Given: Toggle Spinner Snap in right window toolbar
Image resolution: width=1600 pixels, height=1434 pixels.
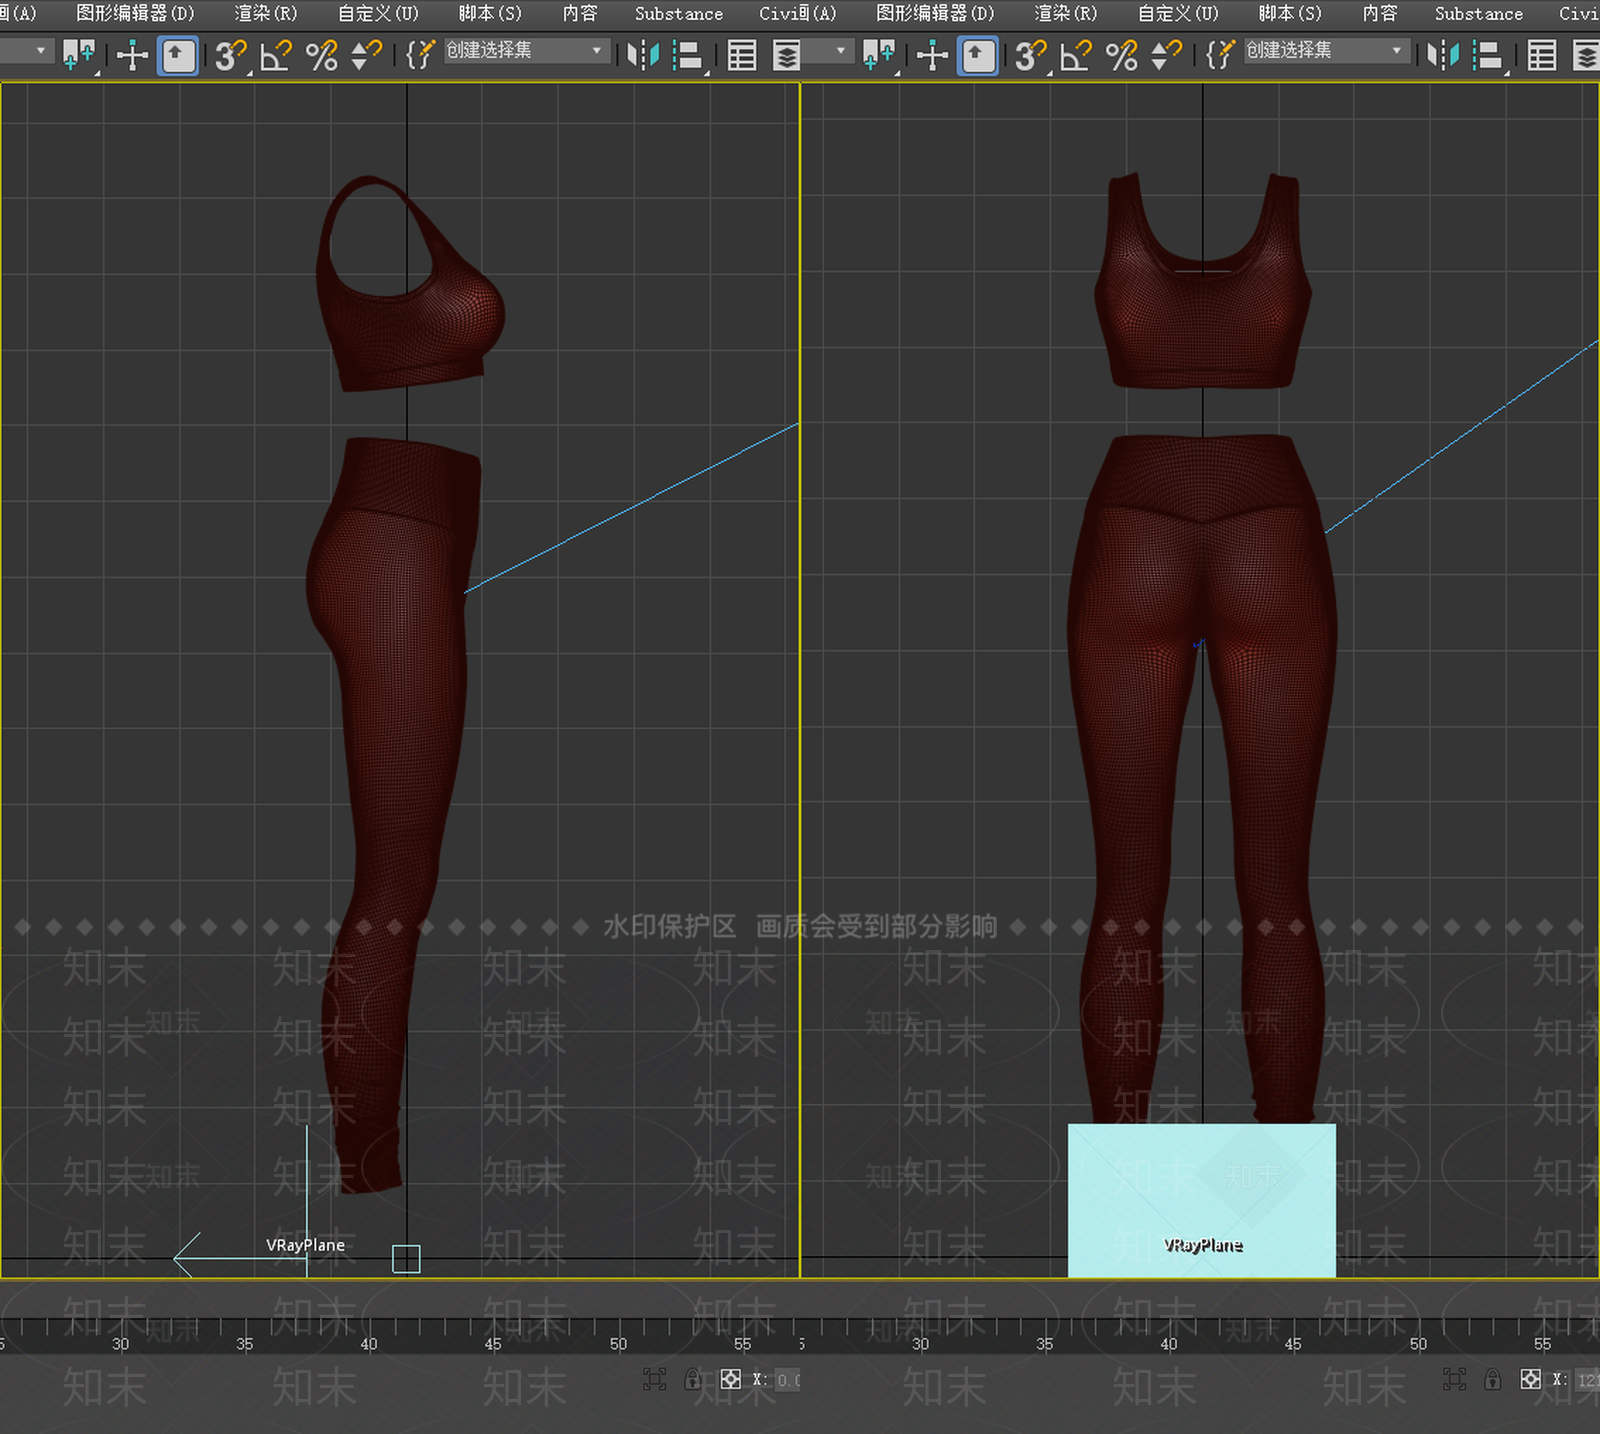Looking at the screenshot, I should point(1167,55).
